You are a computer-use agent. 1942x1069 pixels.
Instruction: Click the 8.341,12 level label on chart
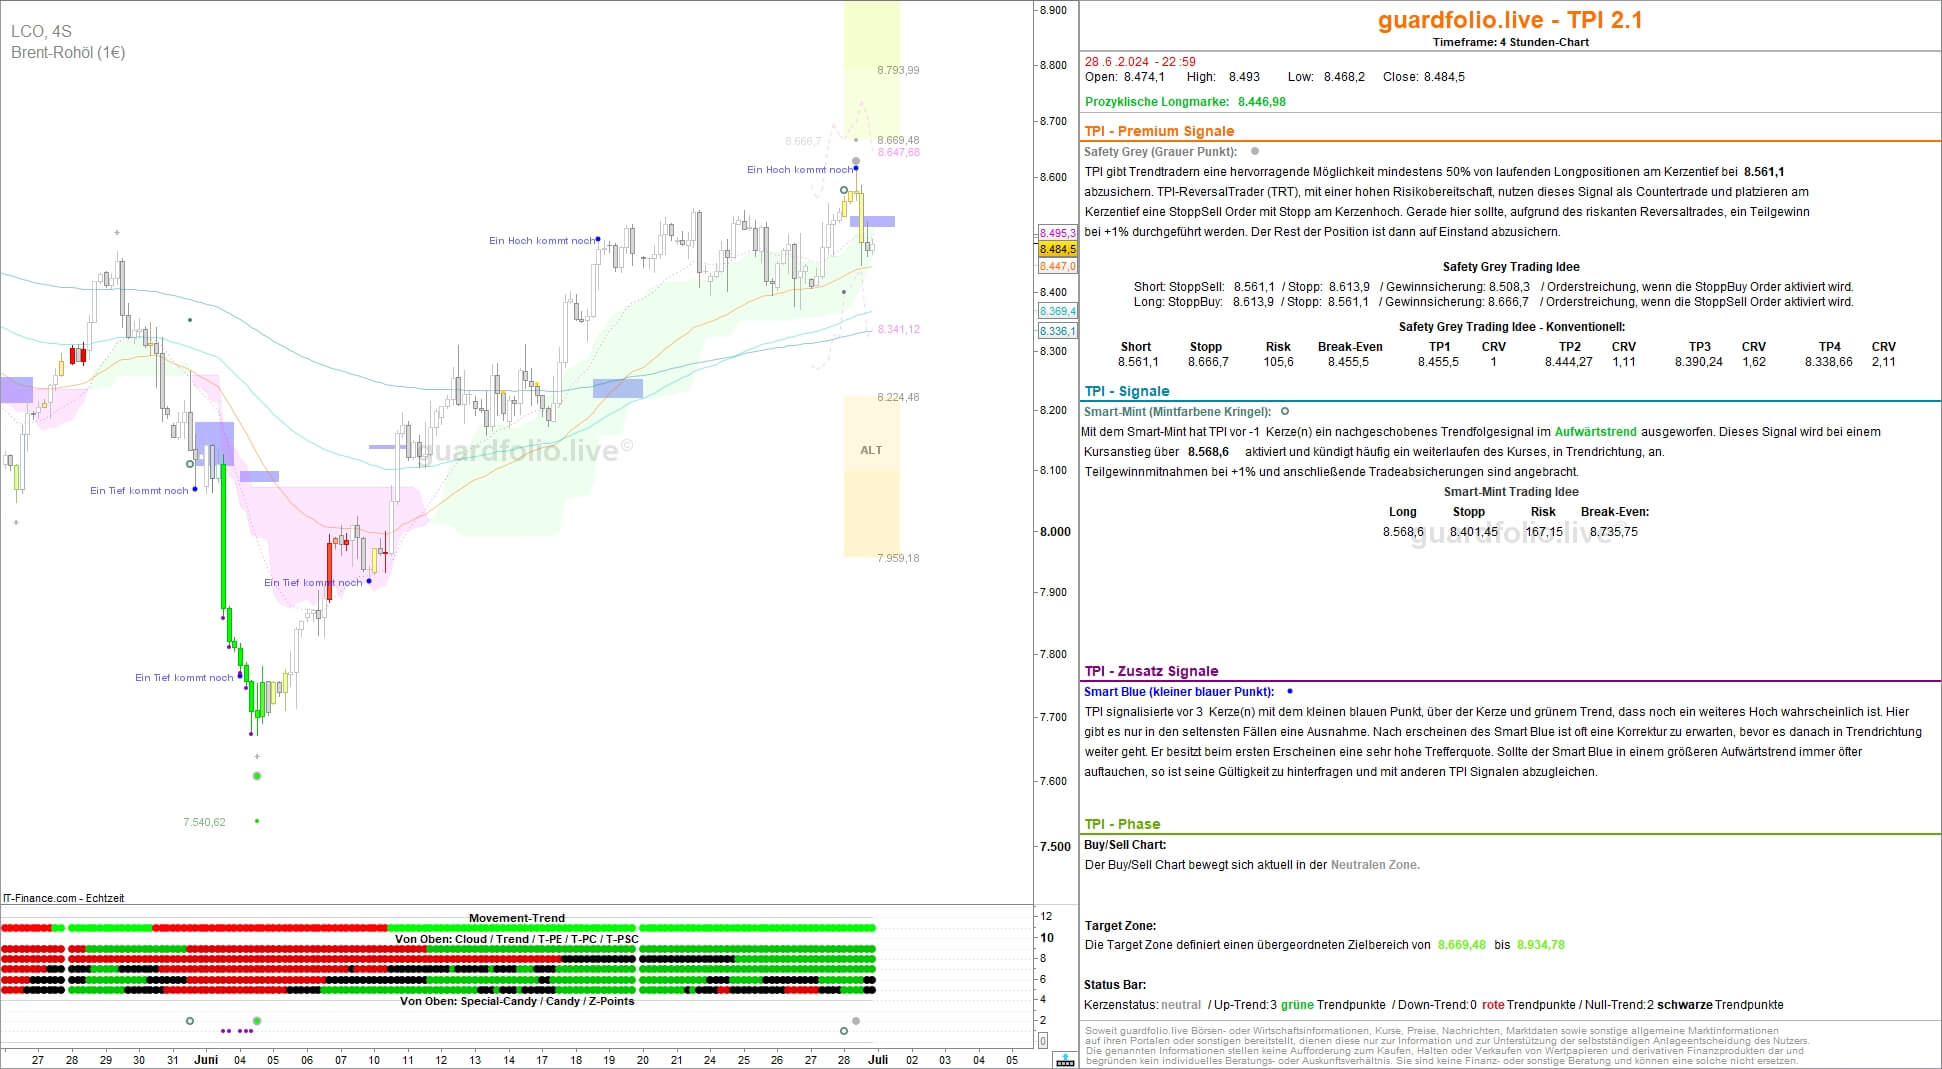tap(898, 329)
